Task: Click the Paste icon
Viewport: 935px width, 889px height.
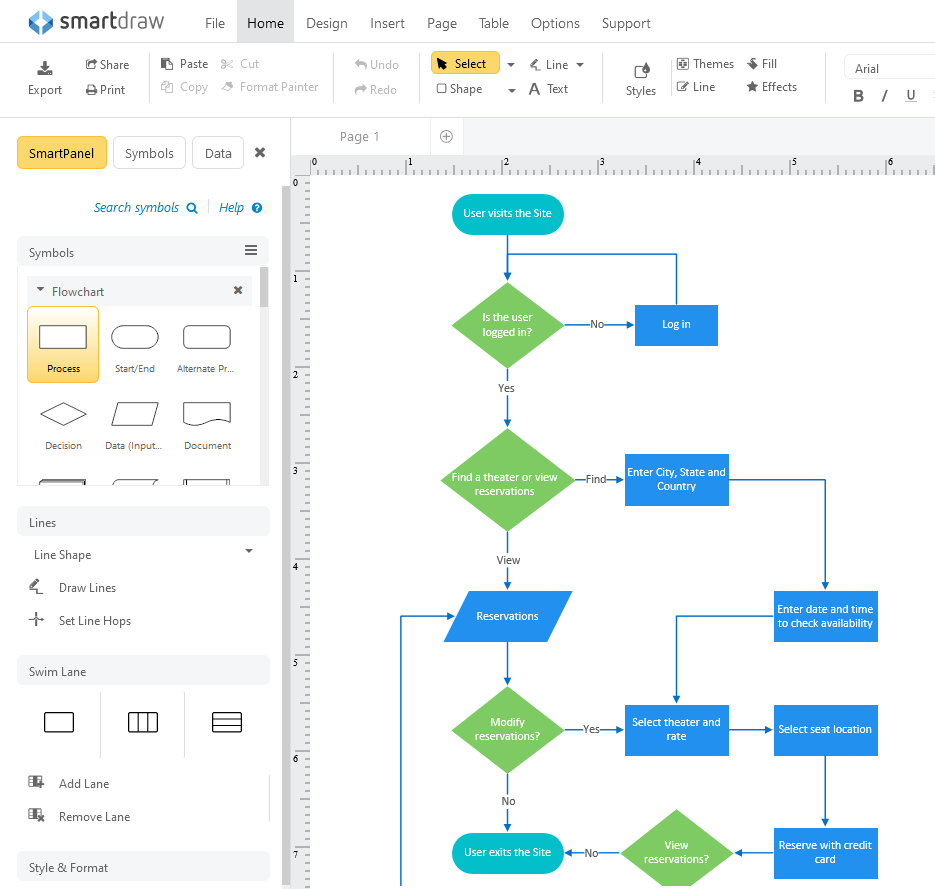Action: [167, 64]
